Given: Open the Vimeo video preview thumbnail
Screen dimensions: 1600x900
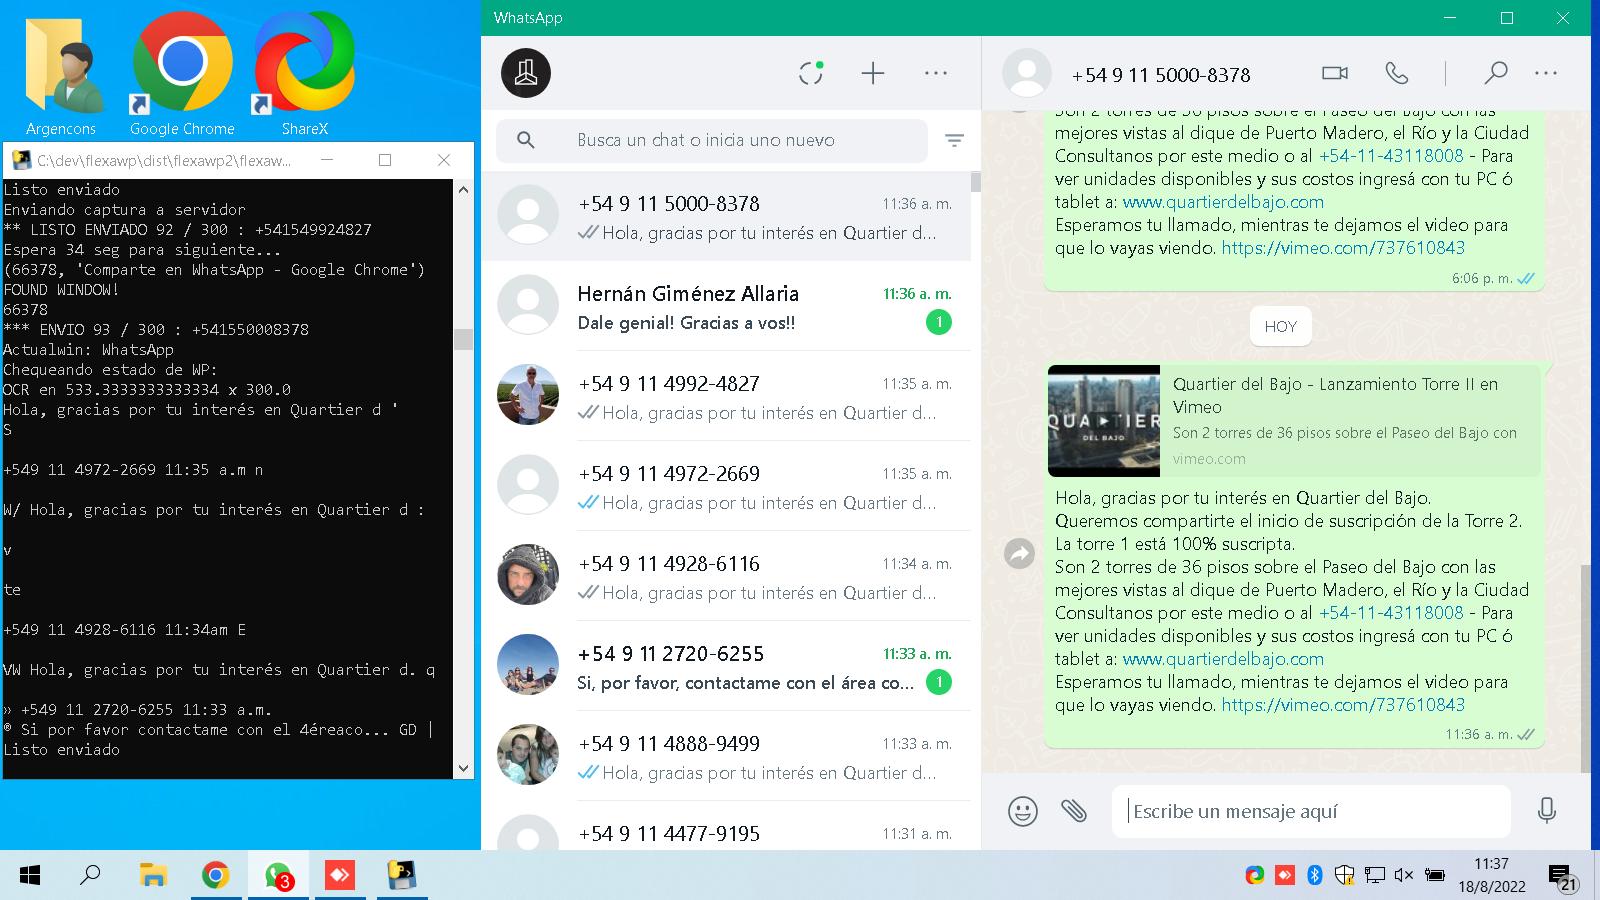Looking at the screenshot, I should [1104, 421].
